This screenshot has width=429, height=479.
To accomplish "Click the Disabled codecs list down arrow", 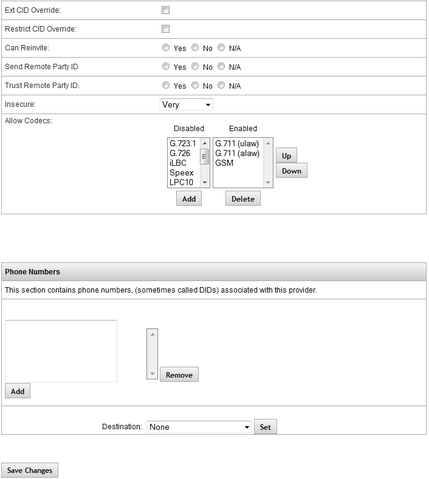I will click(x=205, y=182).
